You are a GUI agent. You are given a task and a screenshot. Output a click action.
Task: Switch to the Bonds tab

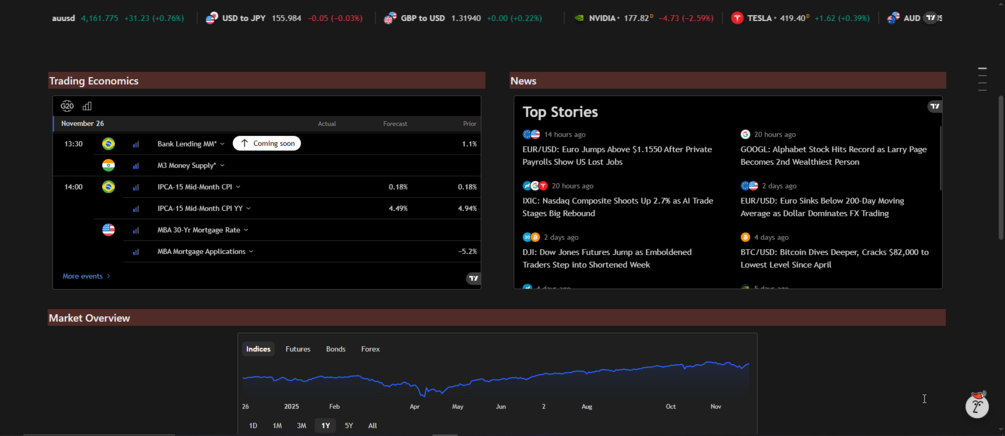pyautogui.click(x=336, y=349)
